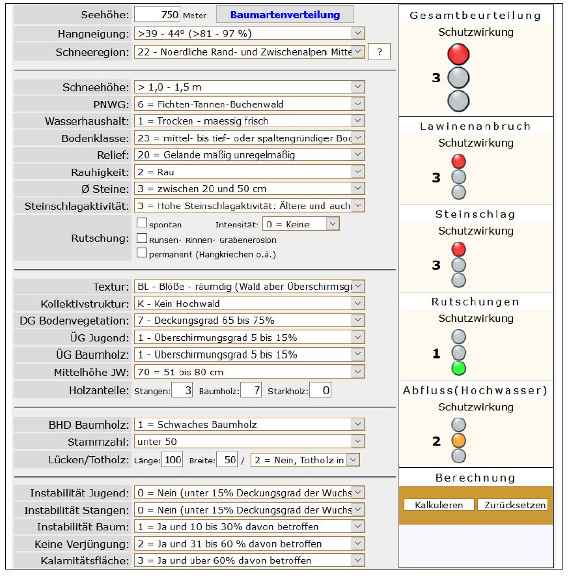Click the middle grey Steinschlag light
This screenshot has height=576, width=569.
[458, 264]
